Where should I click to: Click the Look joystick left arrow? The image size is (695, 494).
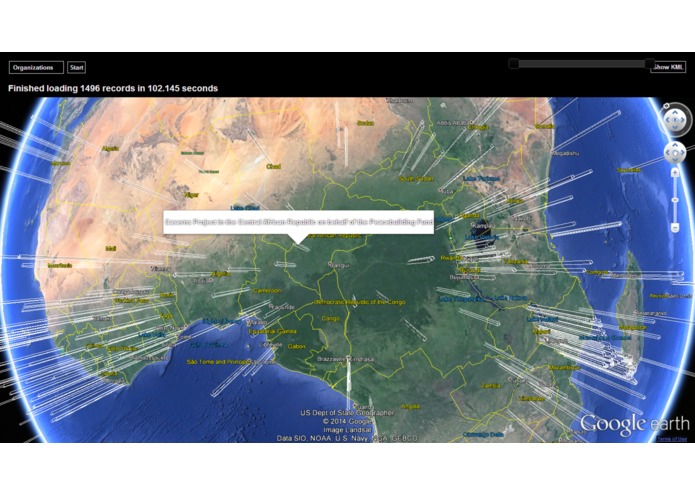tap(667, 120)
